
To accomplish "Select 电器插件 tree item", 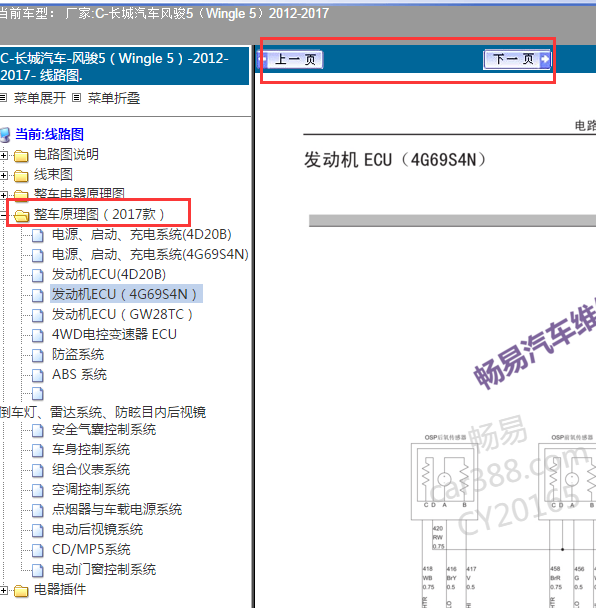I will [x=60, y=589].
